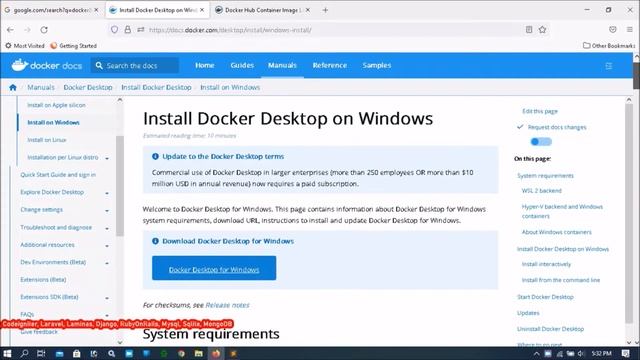Open Firefox hamburger menu
Image resolution: width=640 pixels, height=360 pixels.
pyautogui.click(x=630, y=29)
